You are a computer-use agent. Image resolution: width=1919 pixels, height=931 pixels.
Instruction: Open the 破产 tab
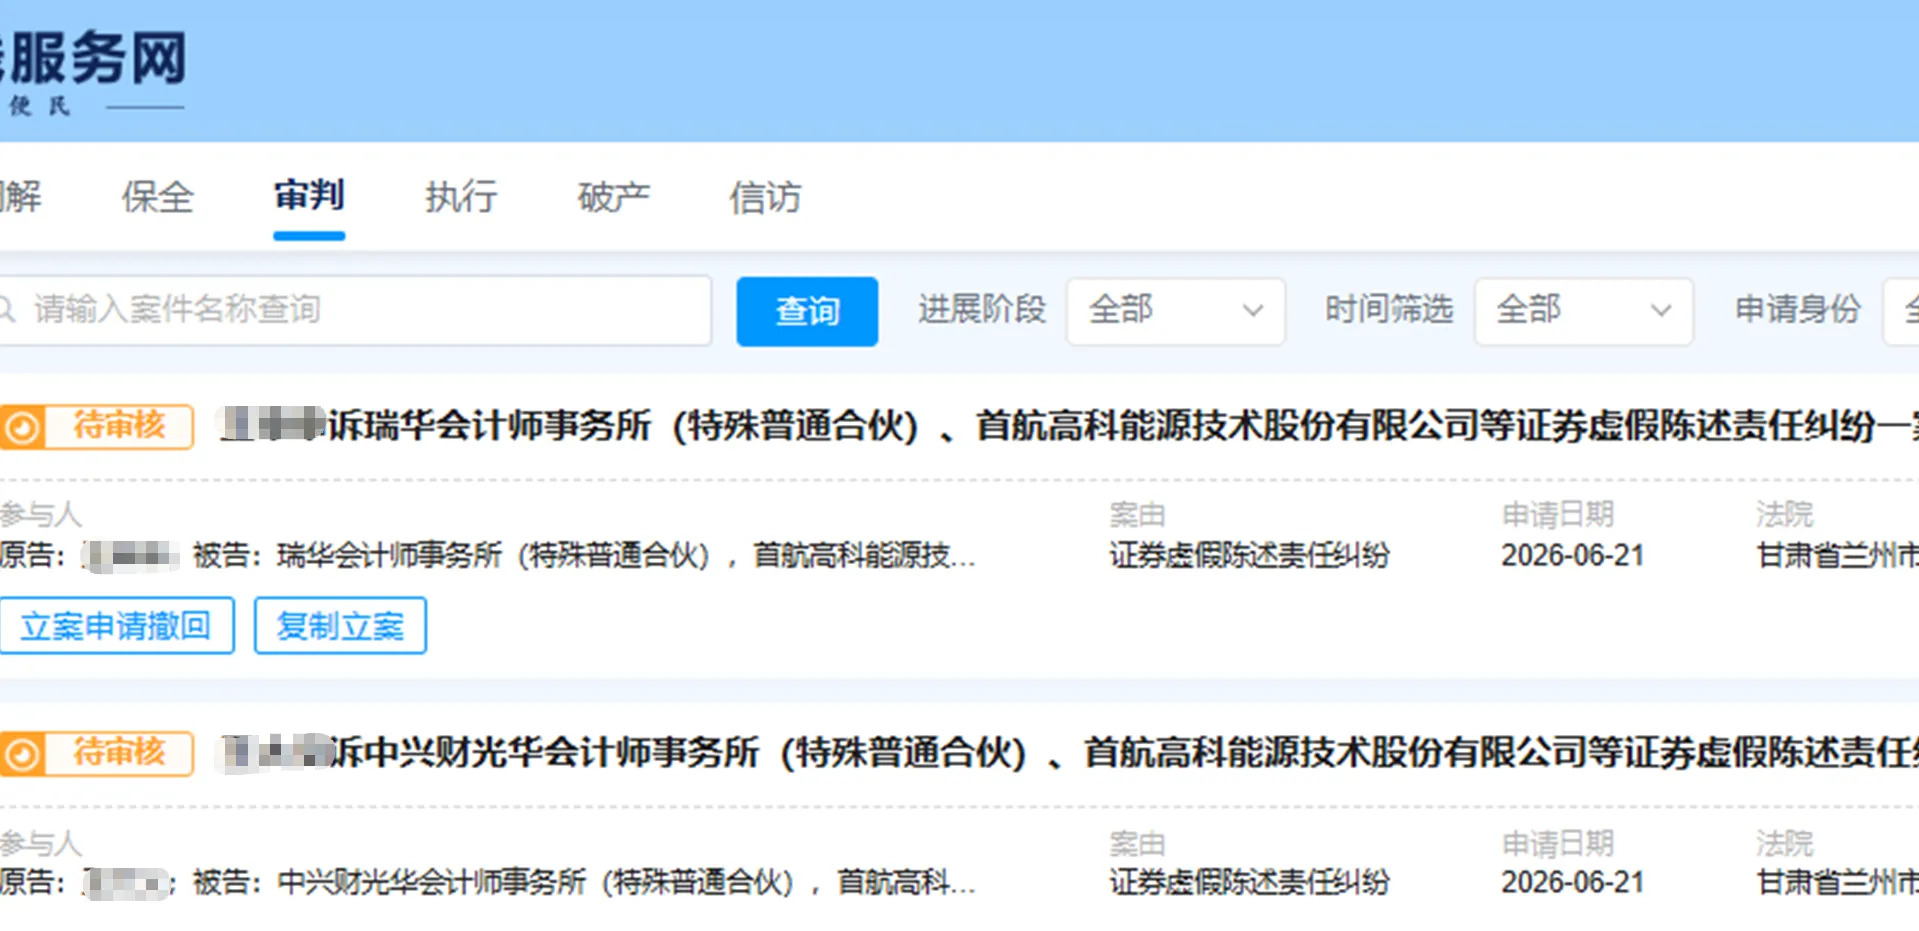(x=613, y=197)
